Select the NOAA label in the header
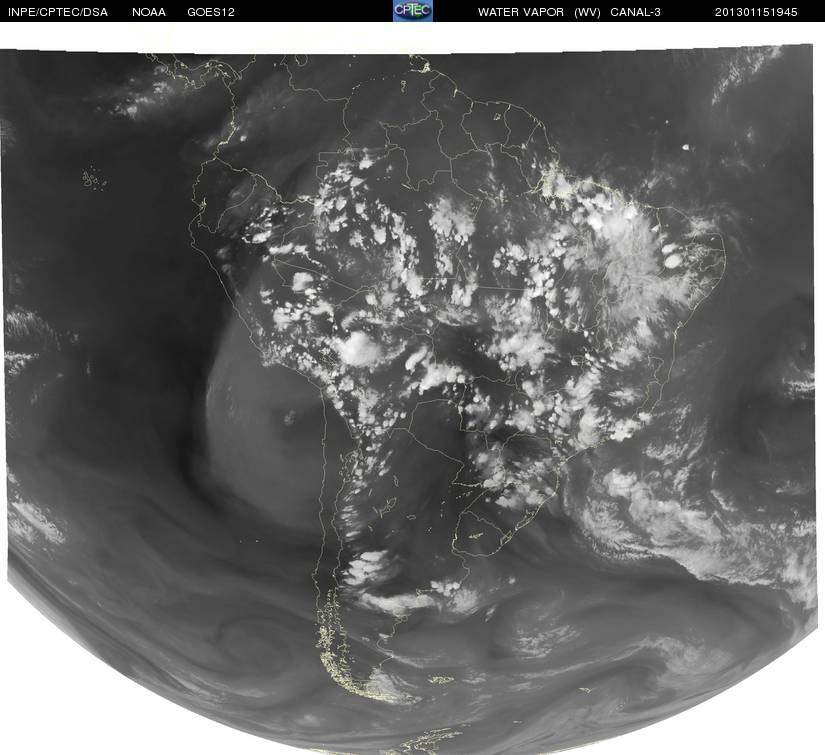The width and height of the screenshot is (825, 755). (x=149, y=12)
